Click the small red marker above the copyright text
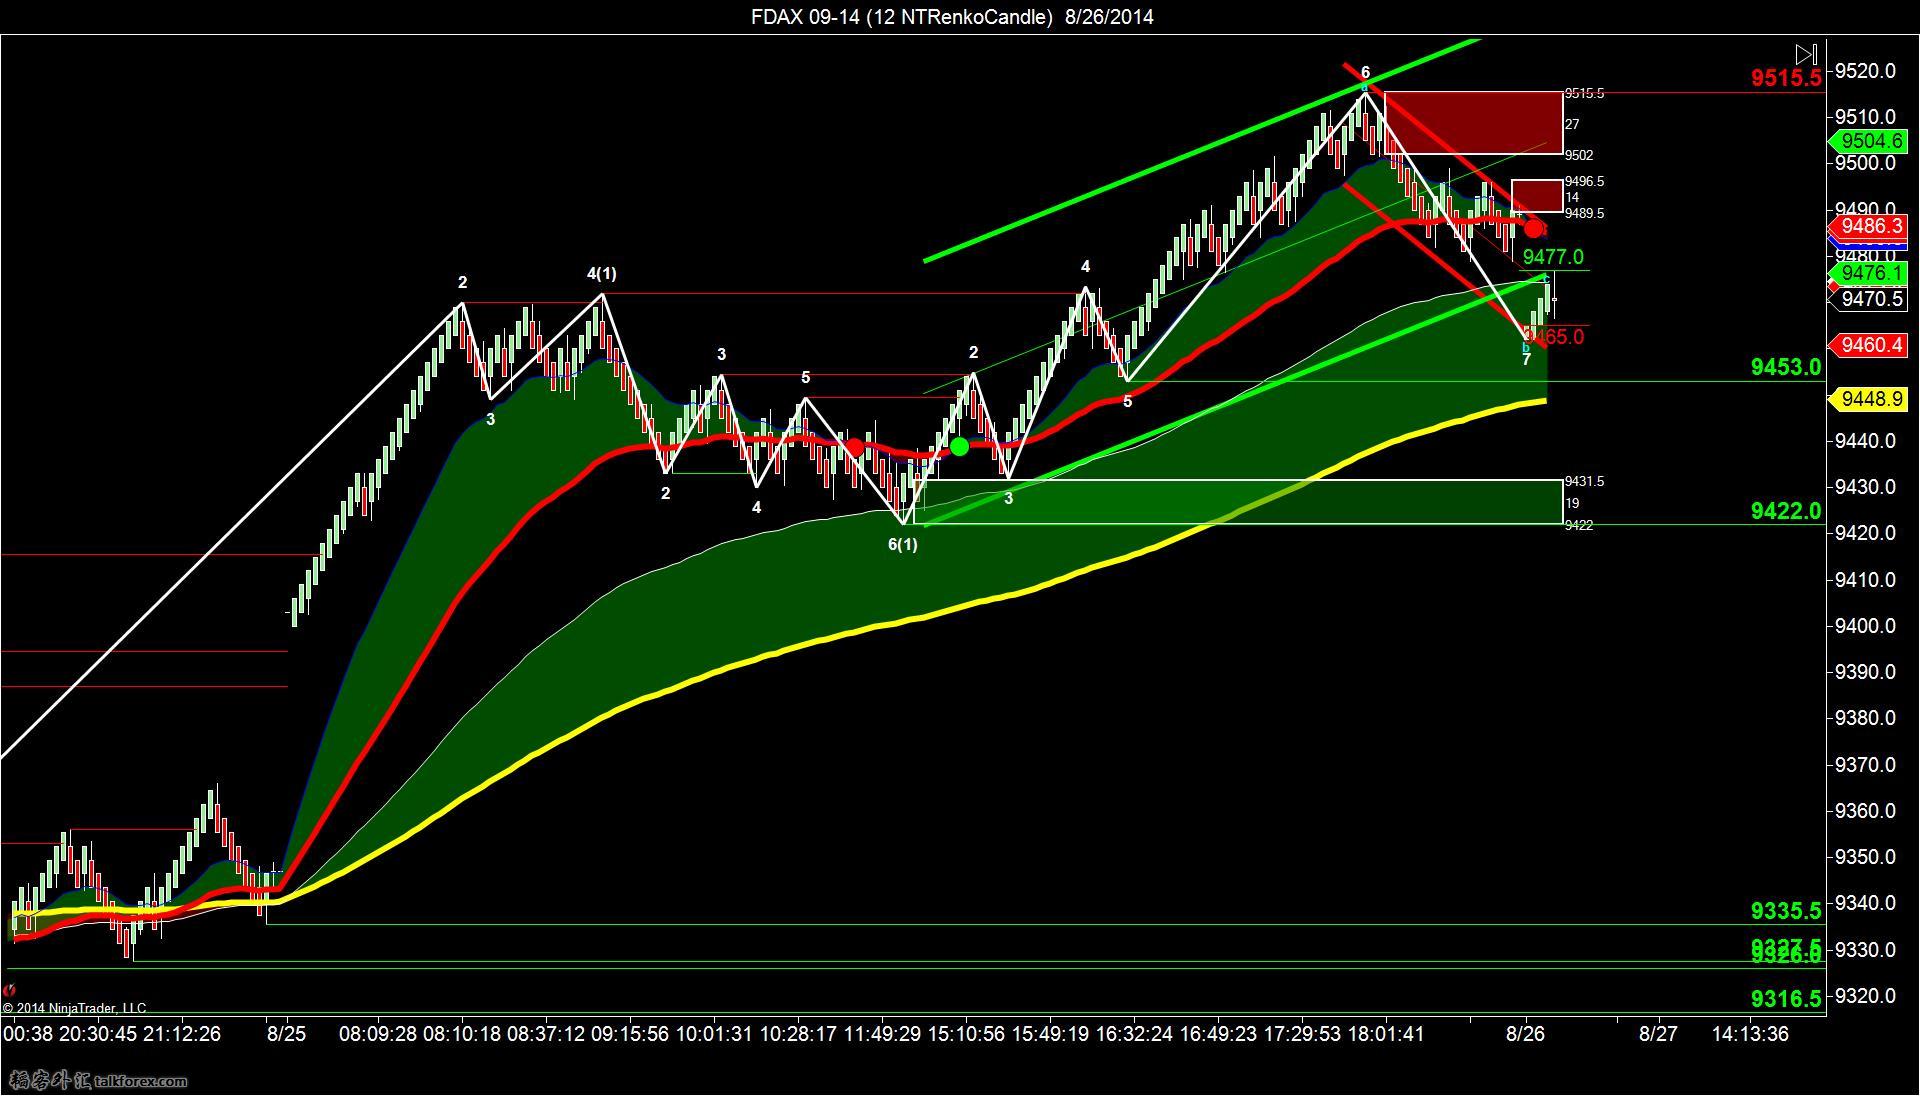 (x=9, y=990)
